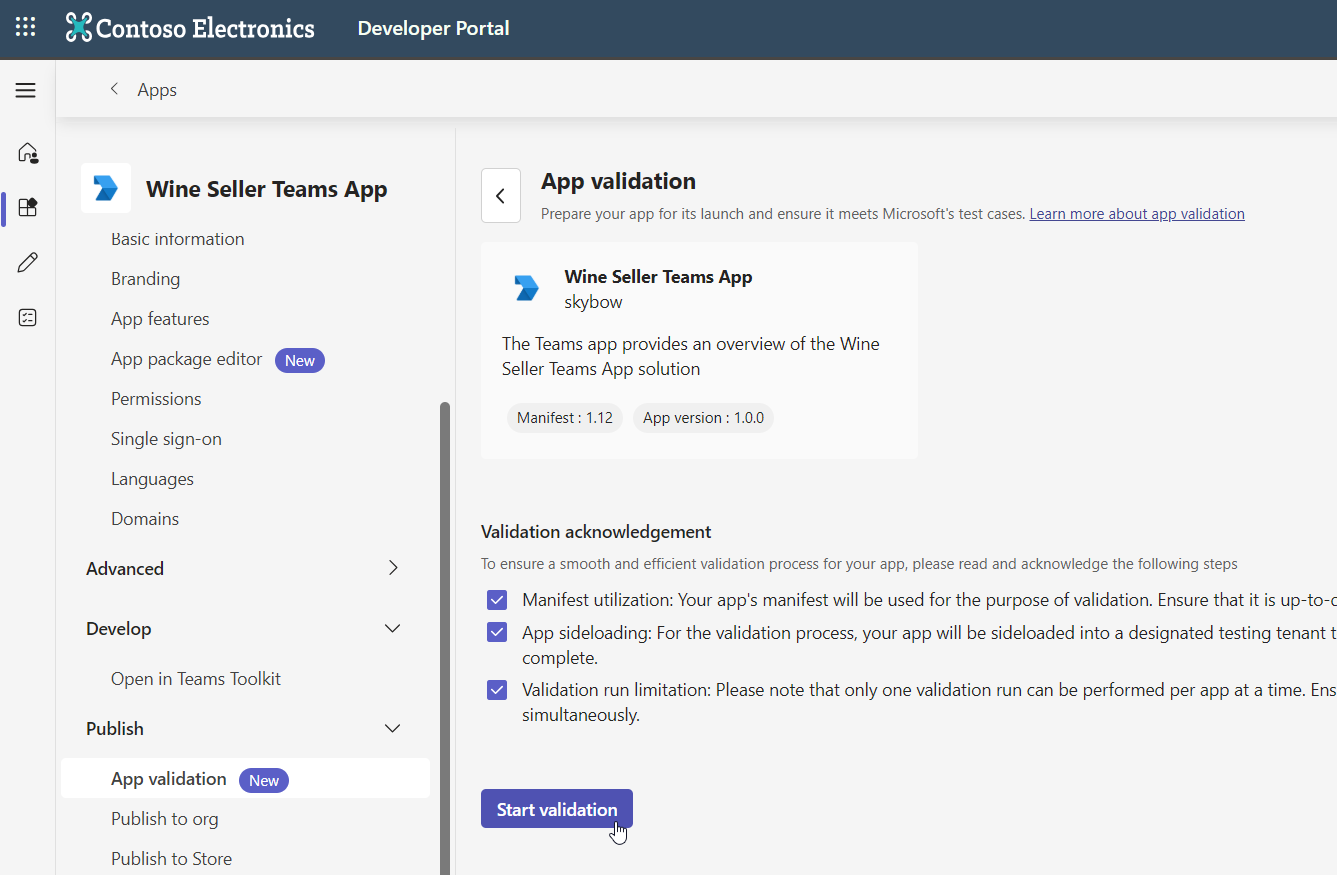Open Publish to Store page
Image resolution: width=1337 pixels, height=875 pixels.
pyautogui.click(x=172, y=859)
